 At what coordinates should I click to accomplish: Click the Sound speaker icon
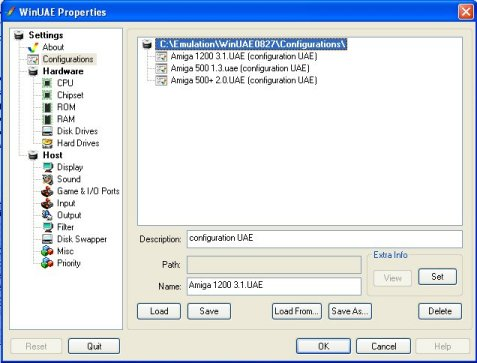pyautogui.click(x=47, y=179)
